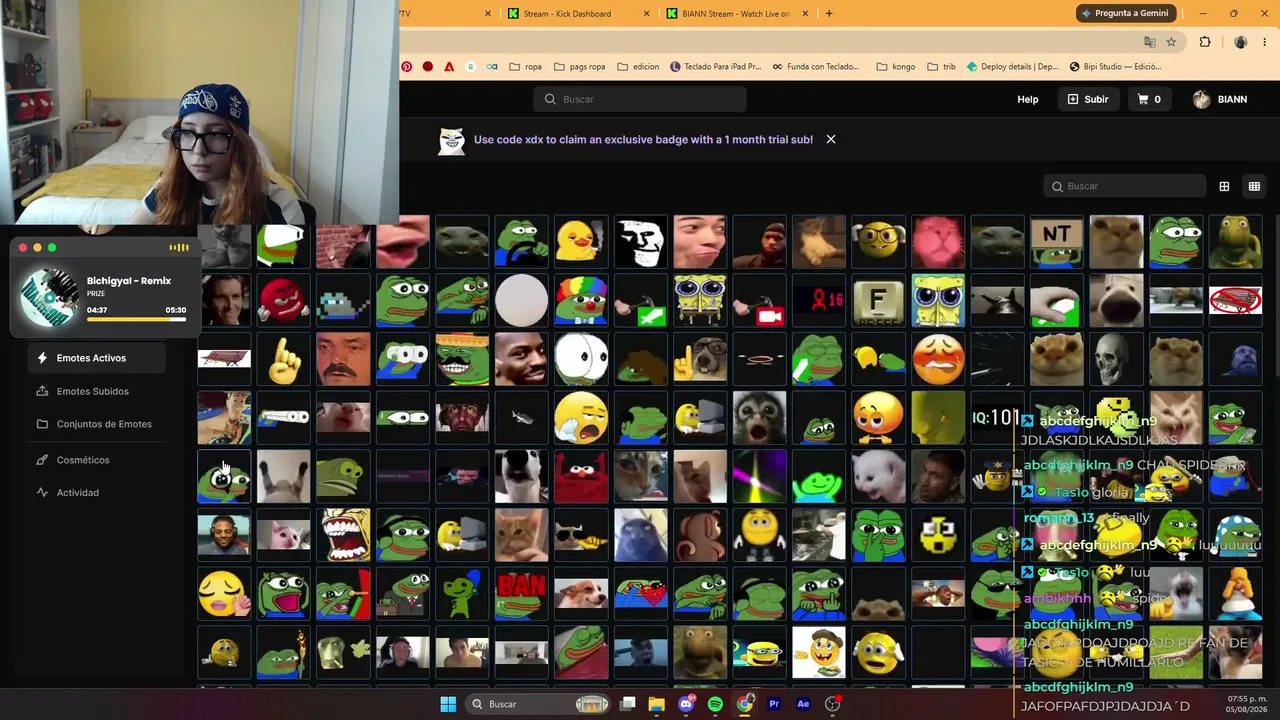The height and width of the screenshot is (720, 1280).
Task: Launch After Effects from the taskbar
Action: point(803,704)
